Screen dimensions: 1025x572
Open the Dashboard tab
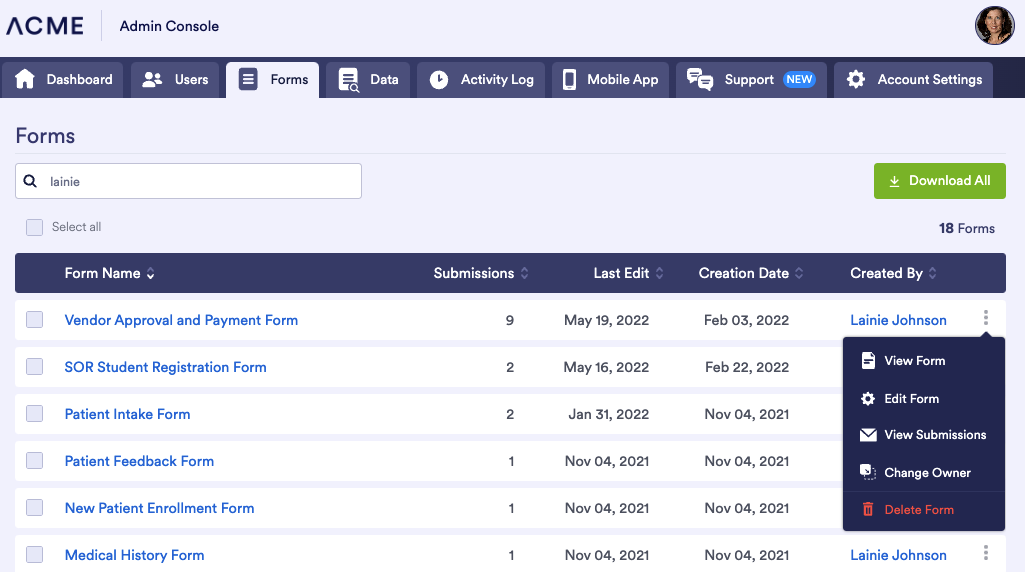coord(63,80)
